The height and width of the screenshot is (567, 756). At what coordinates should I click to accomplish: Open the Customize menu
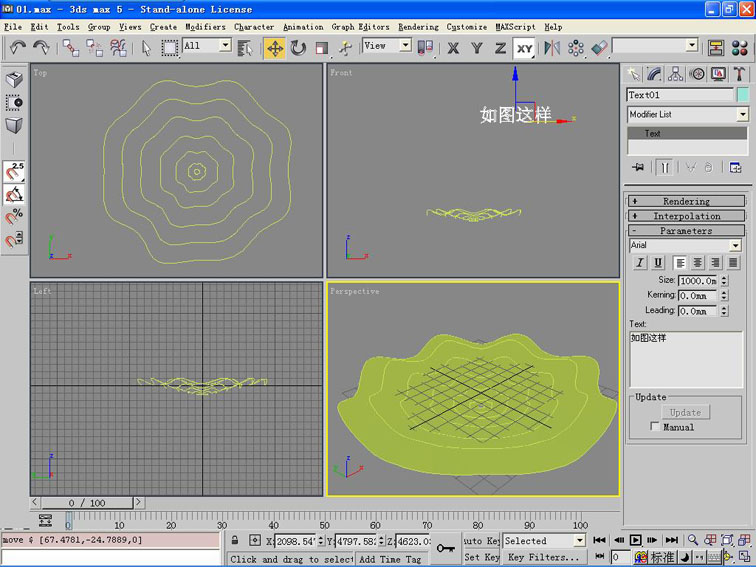[467, 27]
